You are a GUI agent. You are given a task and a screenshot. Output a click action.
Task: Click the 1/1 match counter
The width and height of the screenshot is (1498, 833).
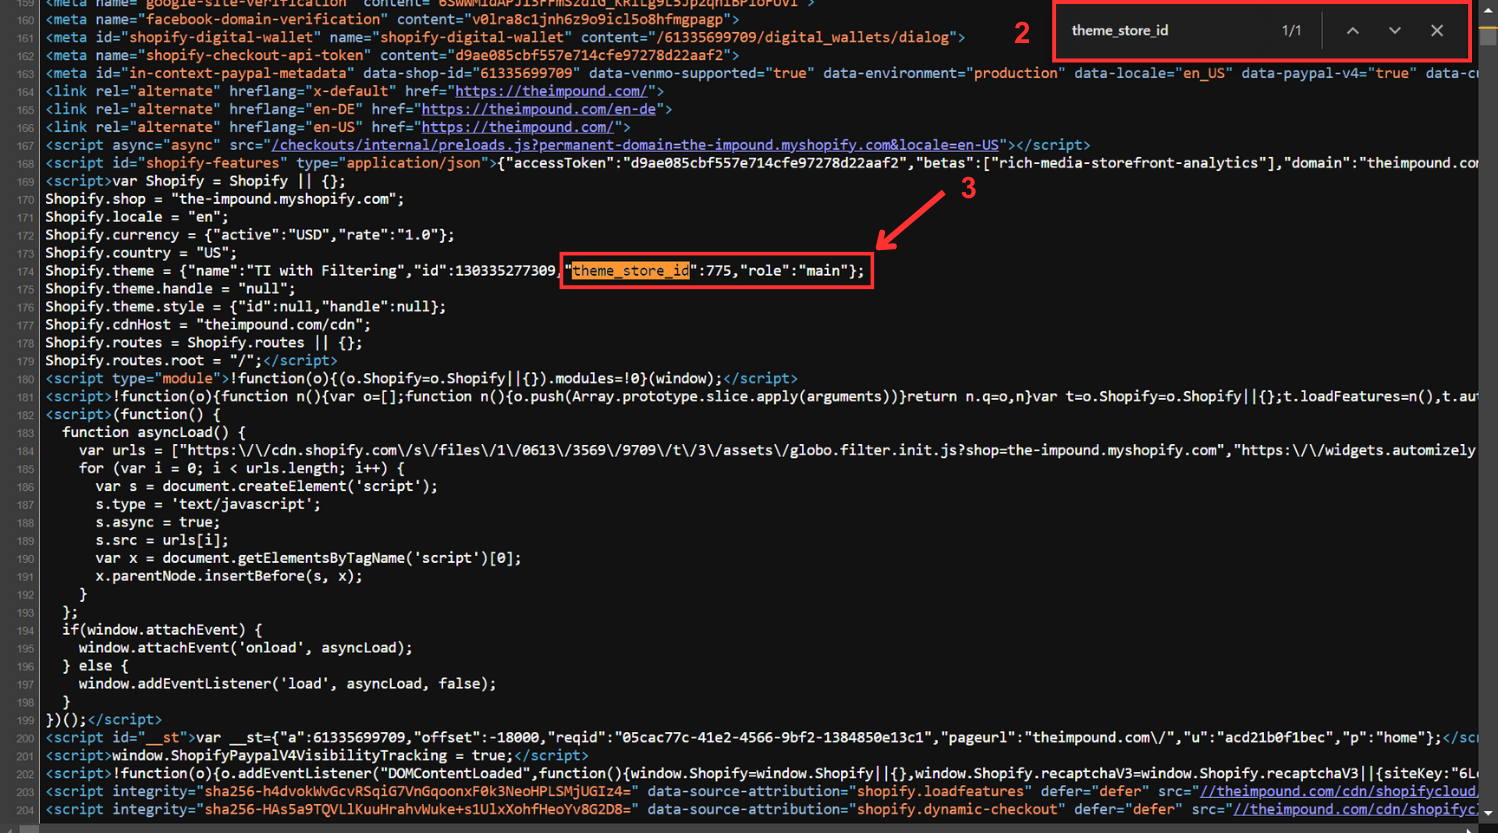pos(1291,31)
